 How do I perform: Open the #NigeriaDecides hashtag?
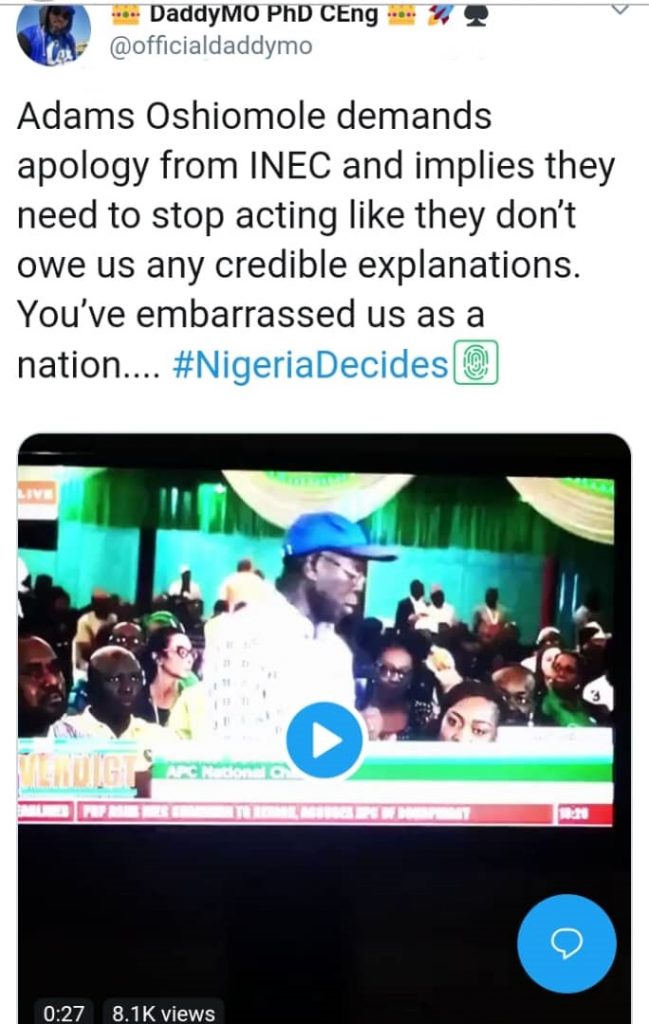pos(310,365)
